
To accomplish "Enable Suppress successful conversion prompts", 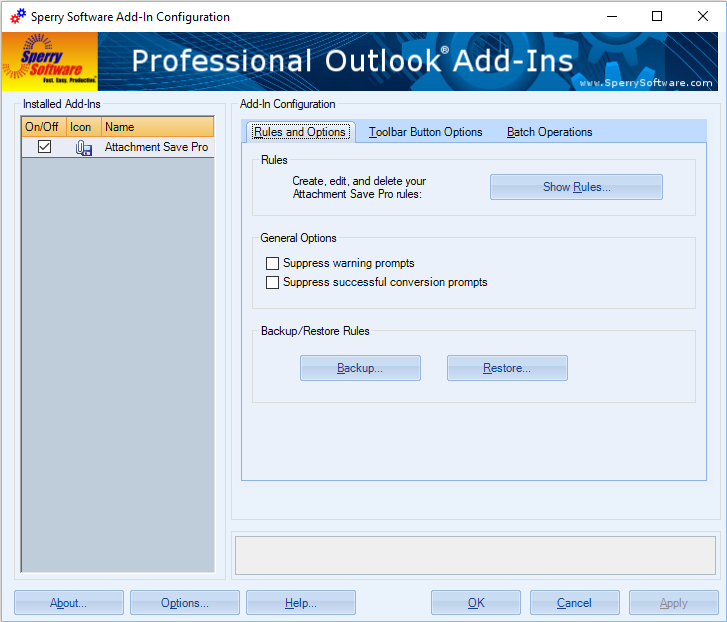I will pos(272,282).
